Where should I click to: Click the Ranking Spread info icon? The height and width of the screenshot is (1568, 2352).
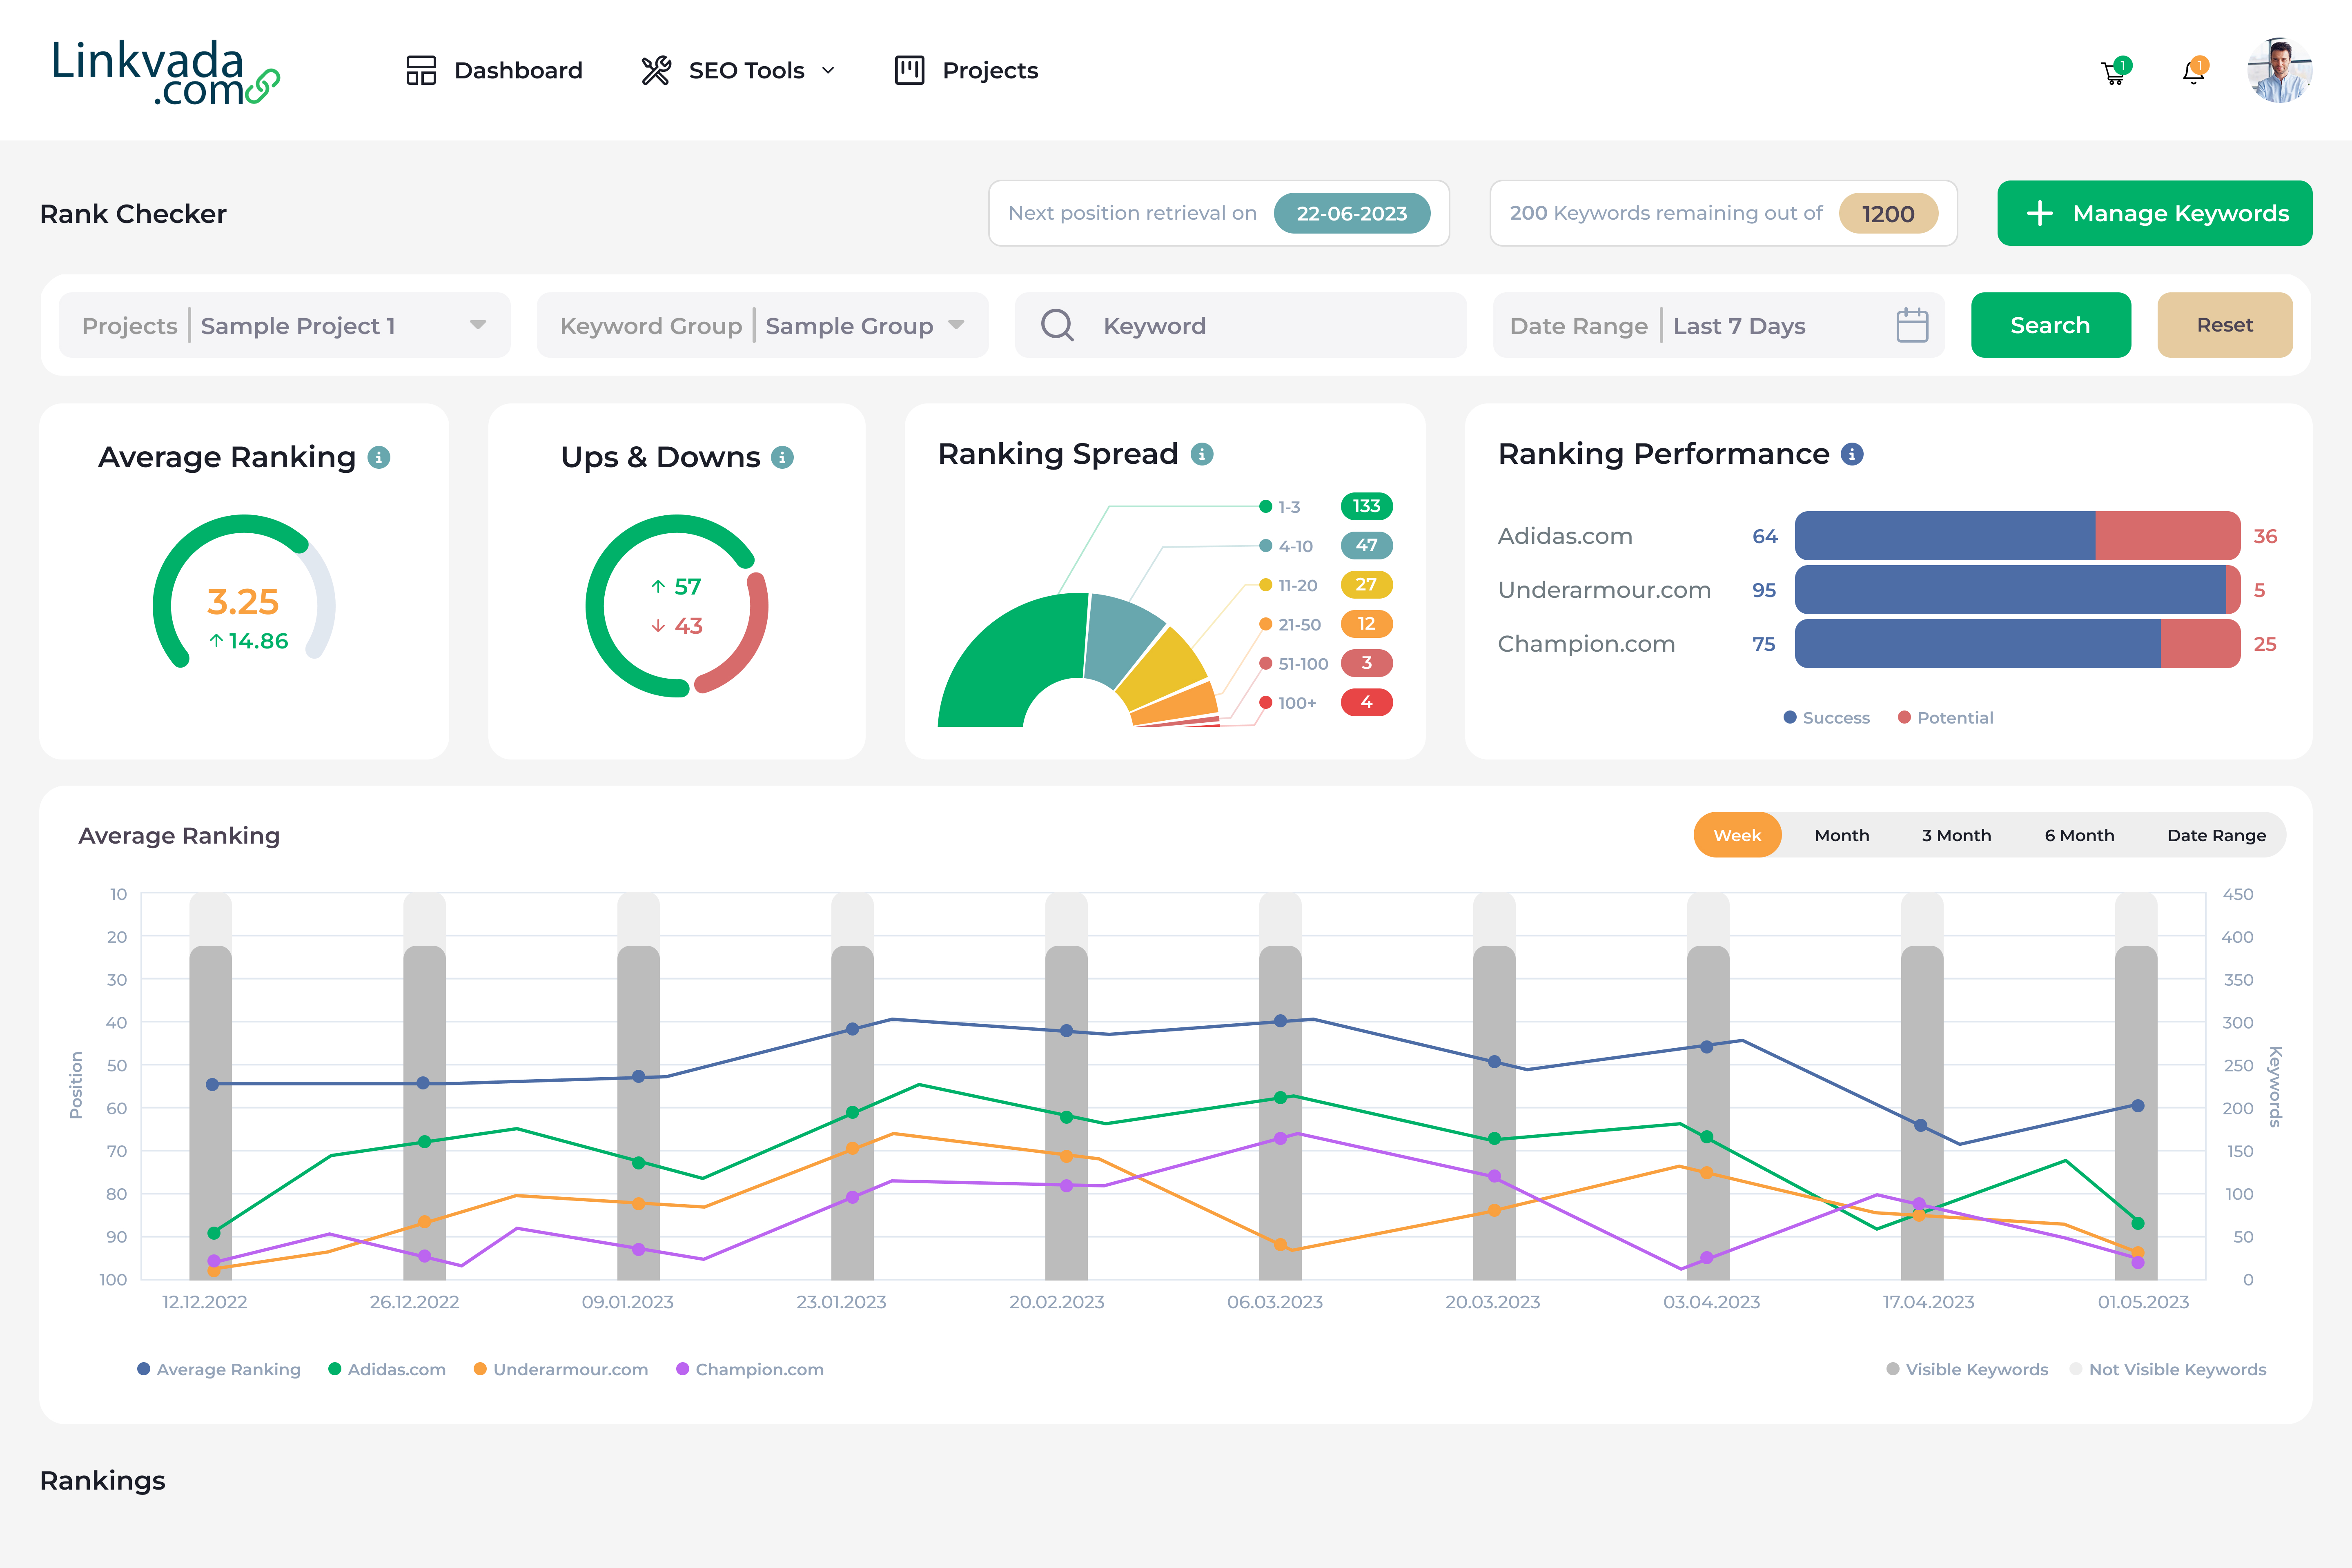coord(1202,454)
